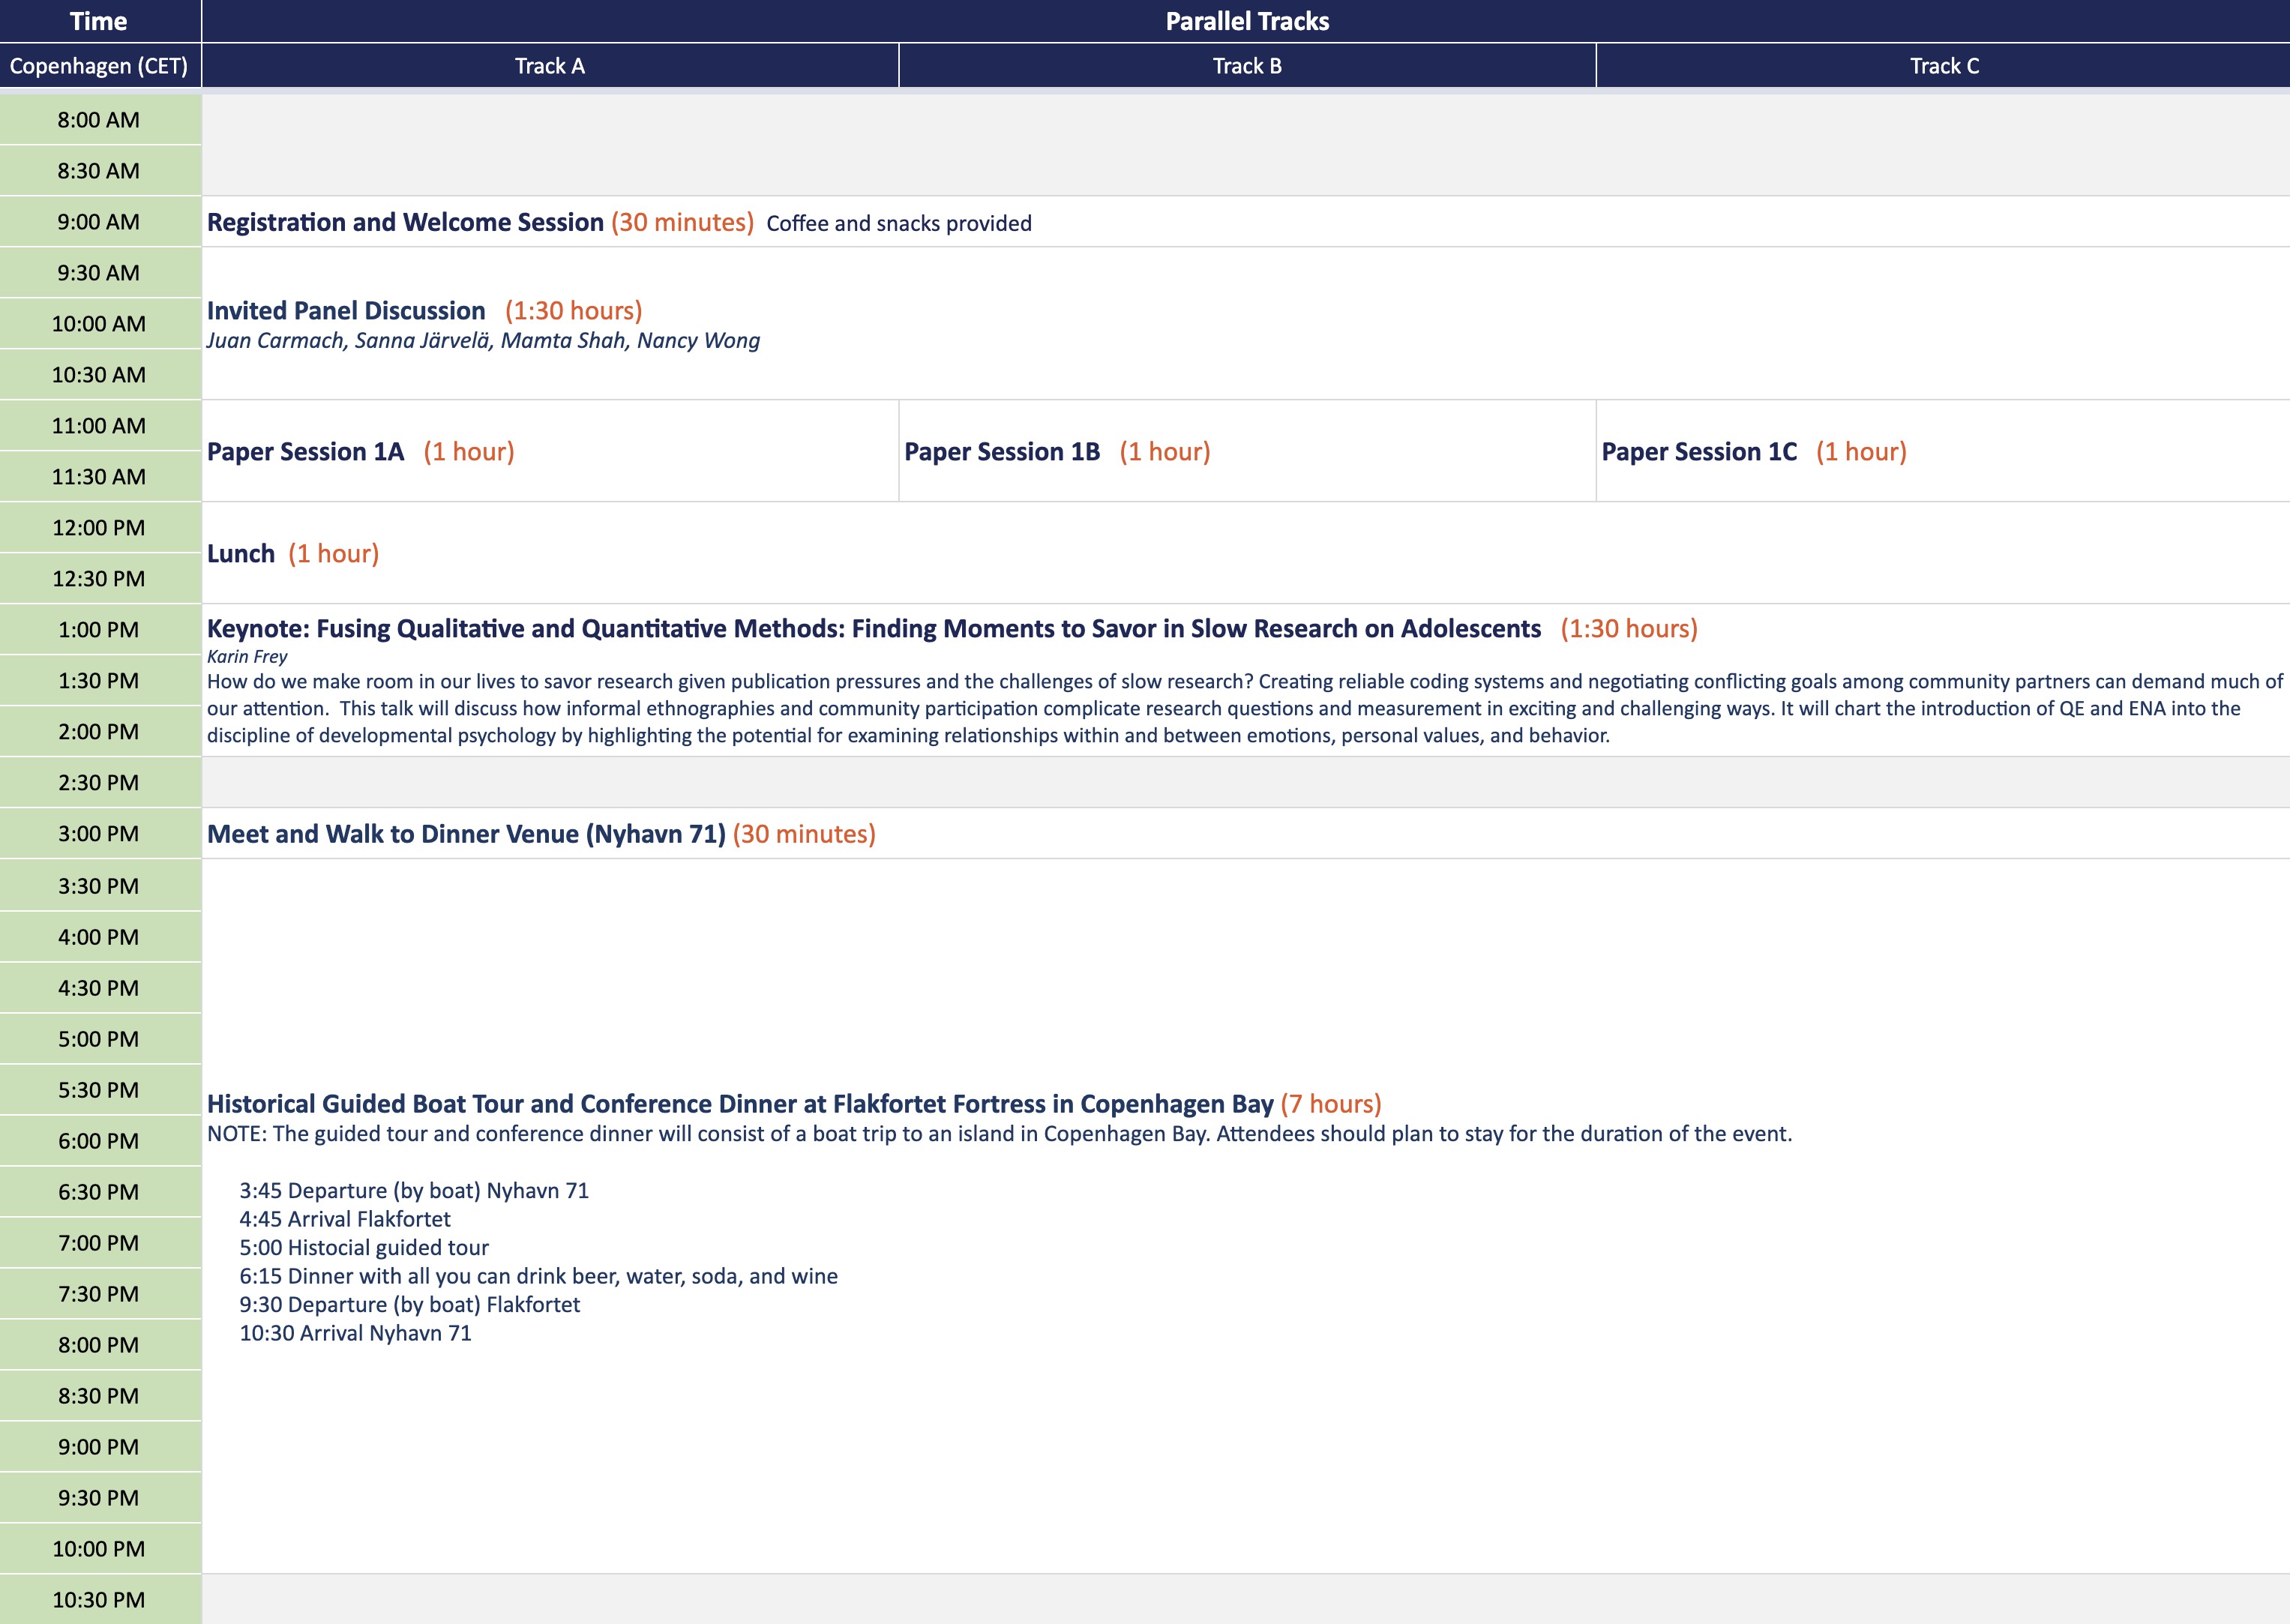Image resolution: width=2290 pixels, height=1624 pixels.
Task: Select the 9:30 PM time cell
Action: [99, 1498]
